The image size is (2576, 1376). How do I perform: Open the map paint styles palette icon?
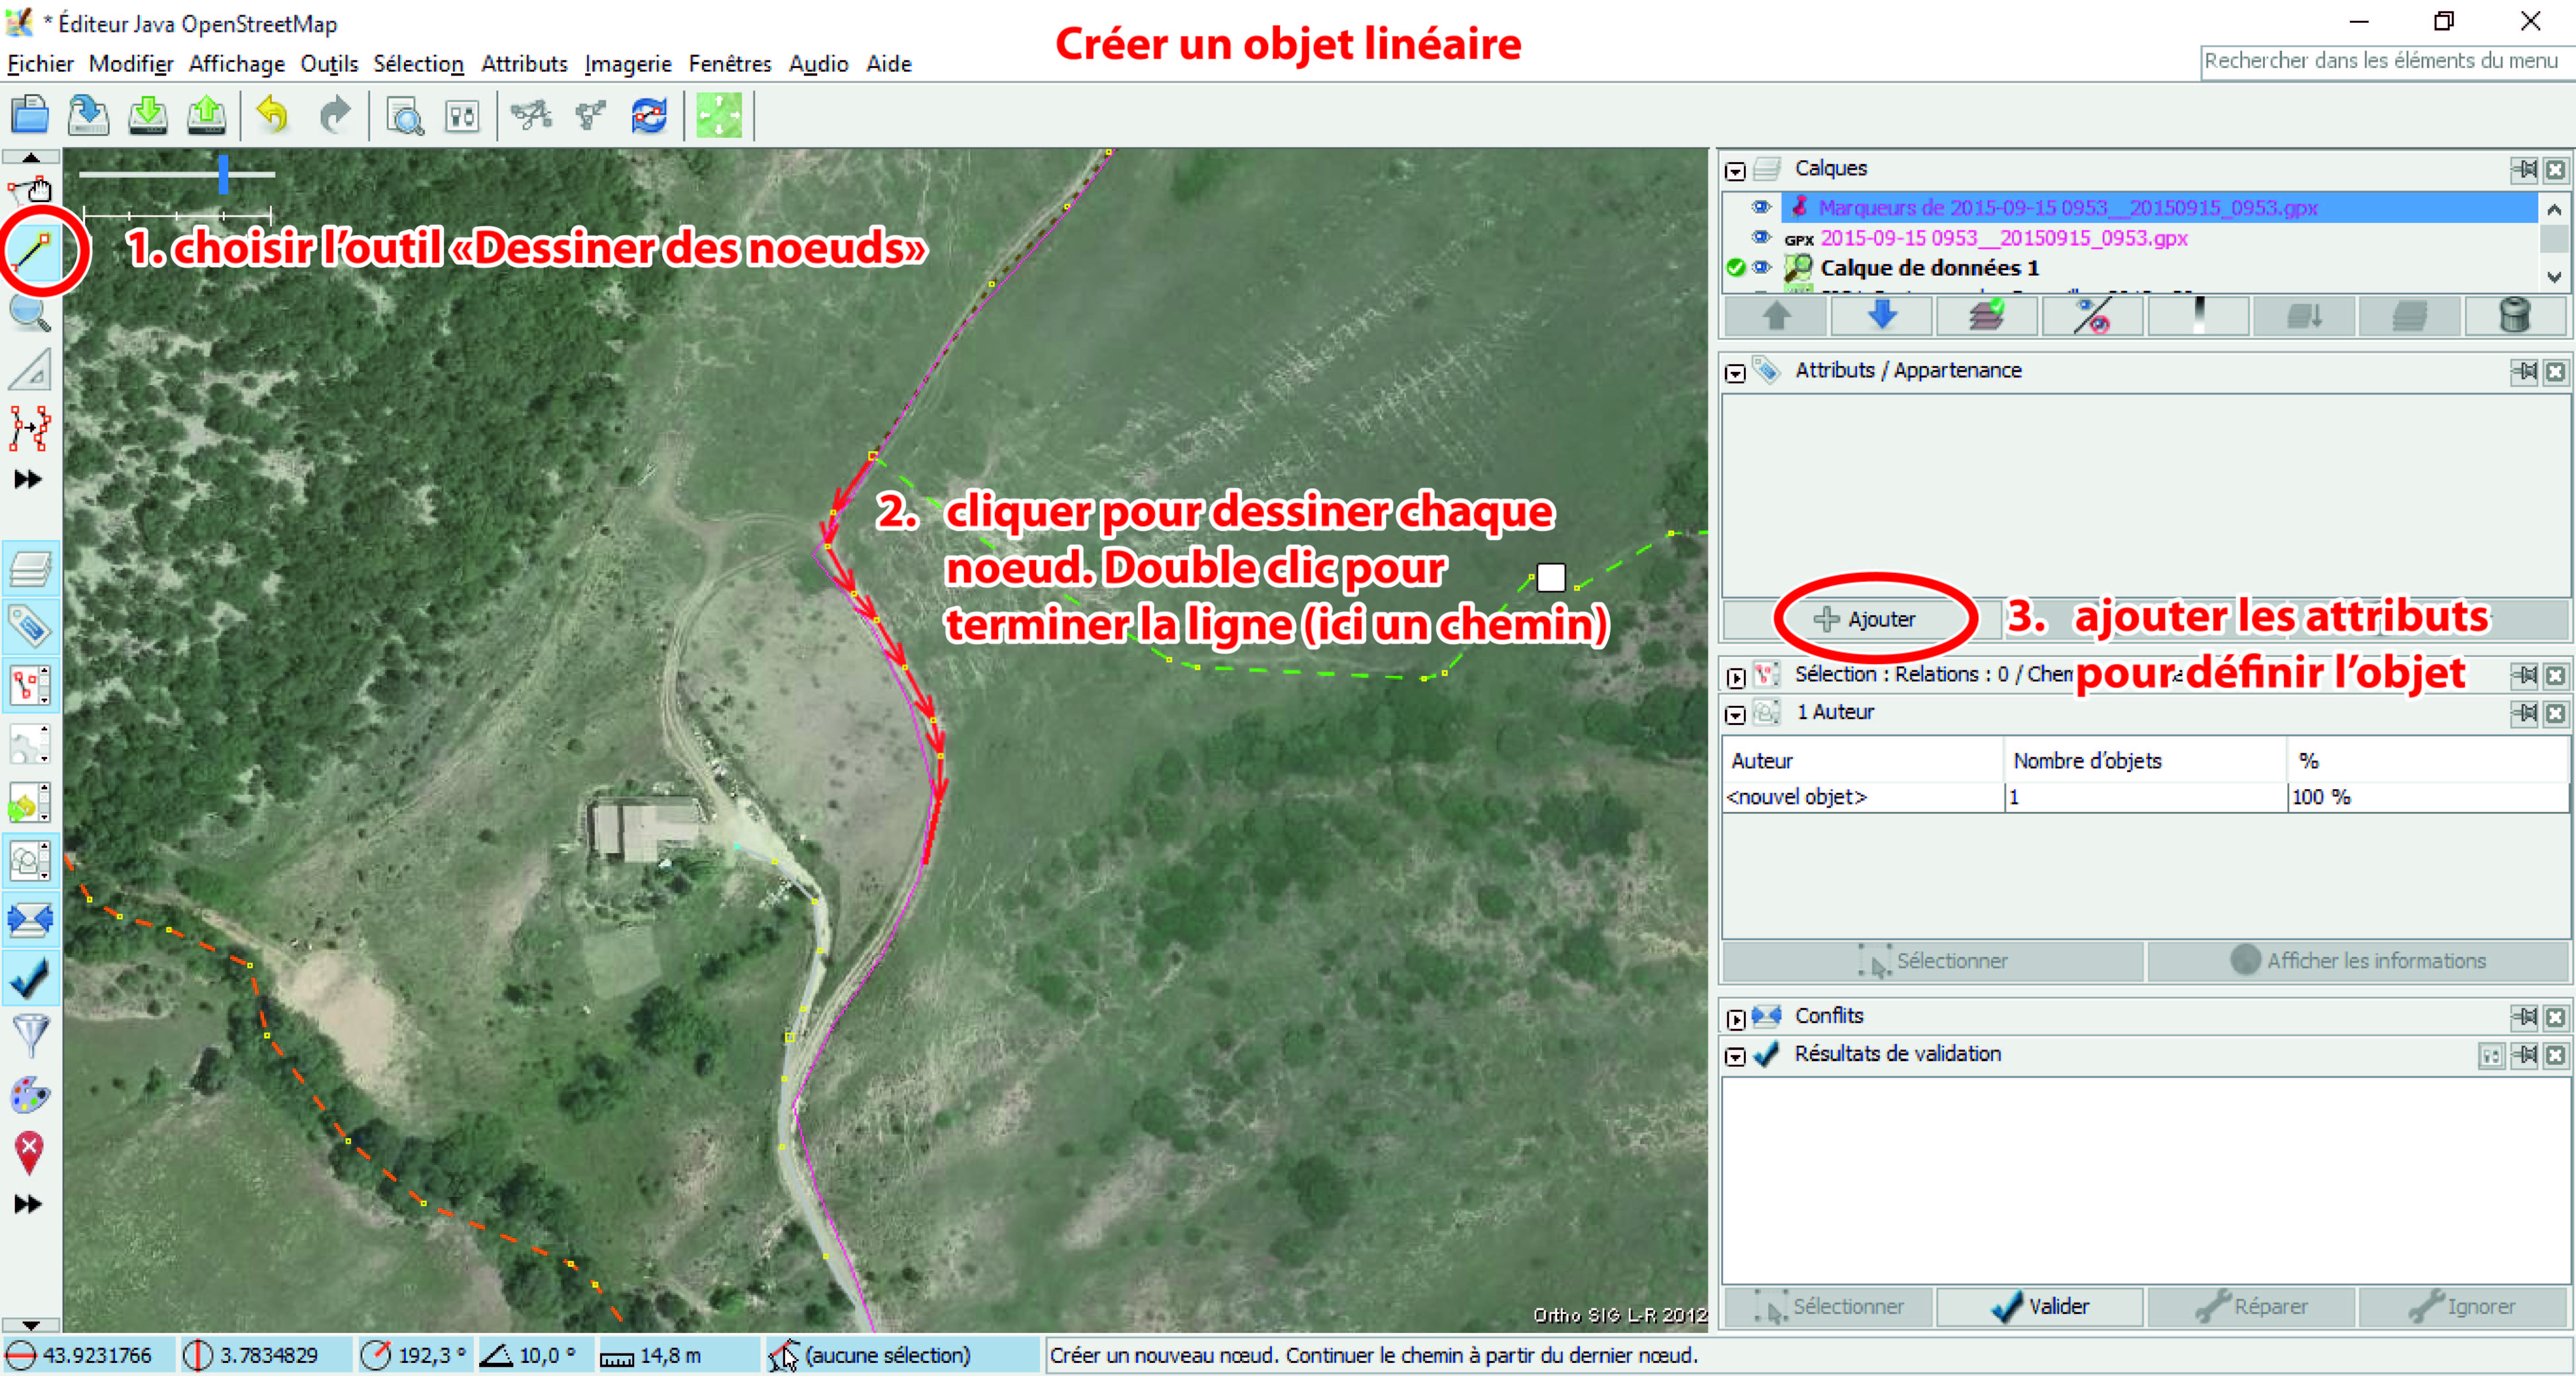(30, 1094)
